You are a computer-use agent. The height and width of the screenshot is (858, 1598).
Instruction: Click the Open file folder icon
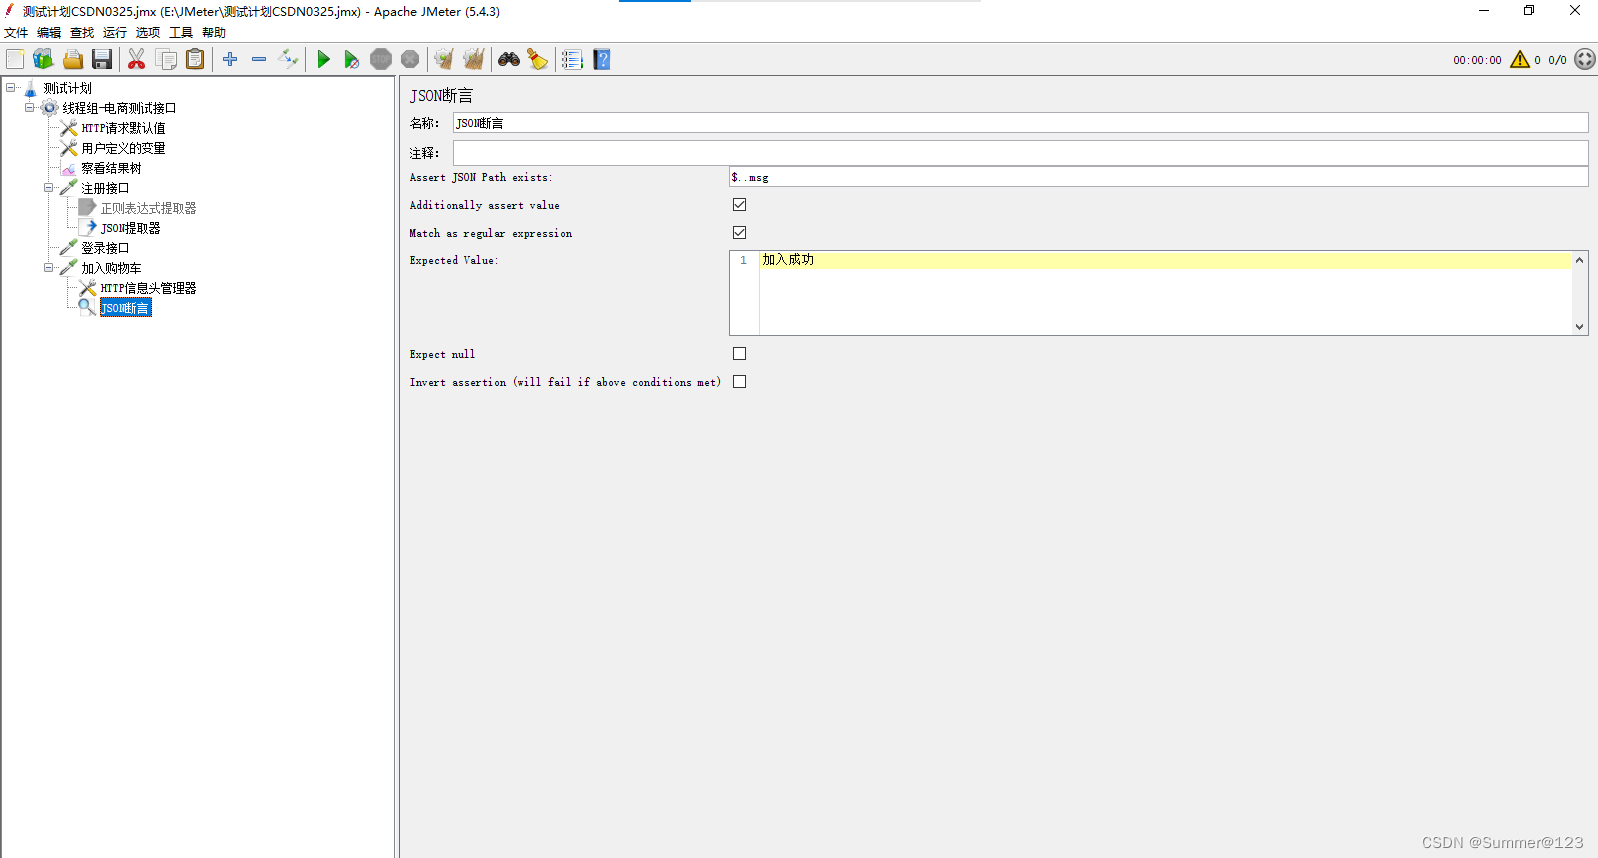pos(73,60)
